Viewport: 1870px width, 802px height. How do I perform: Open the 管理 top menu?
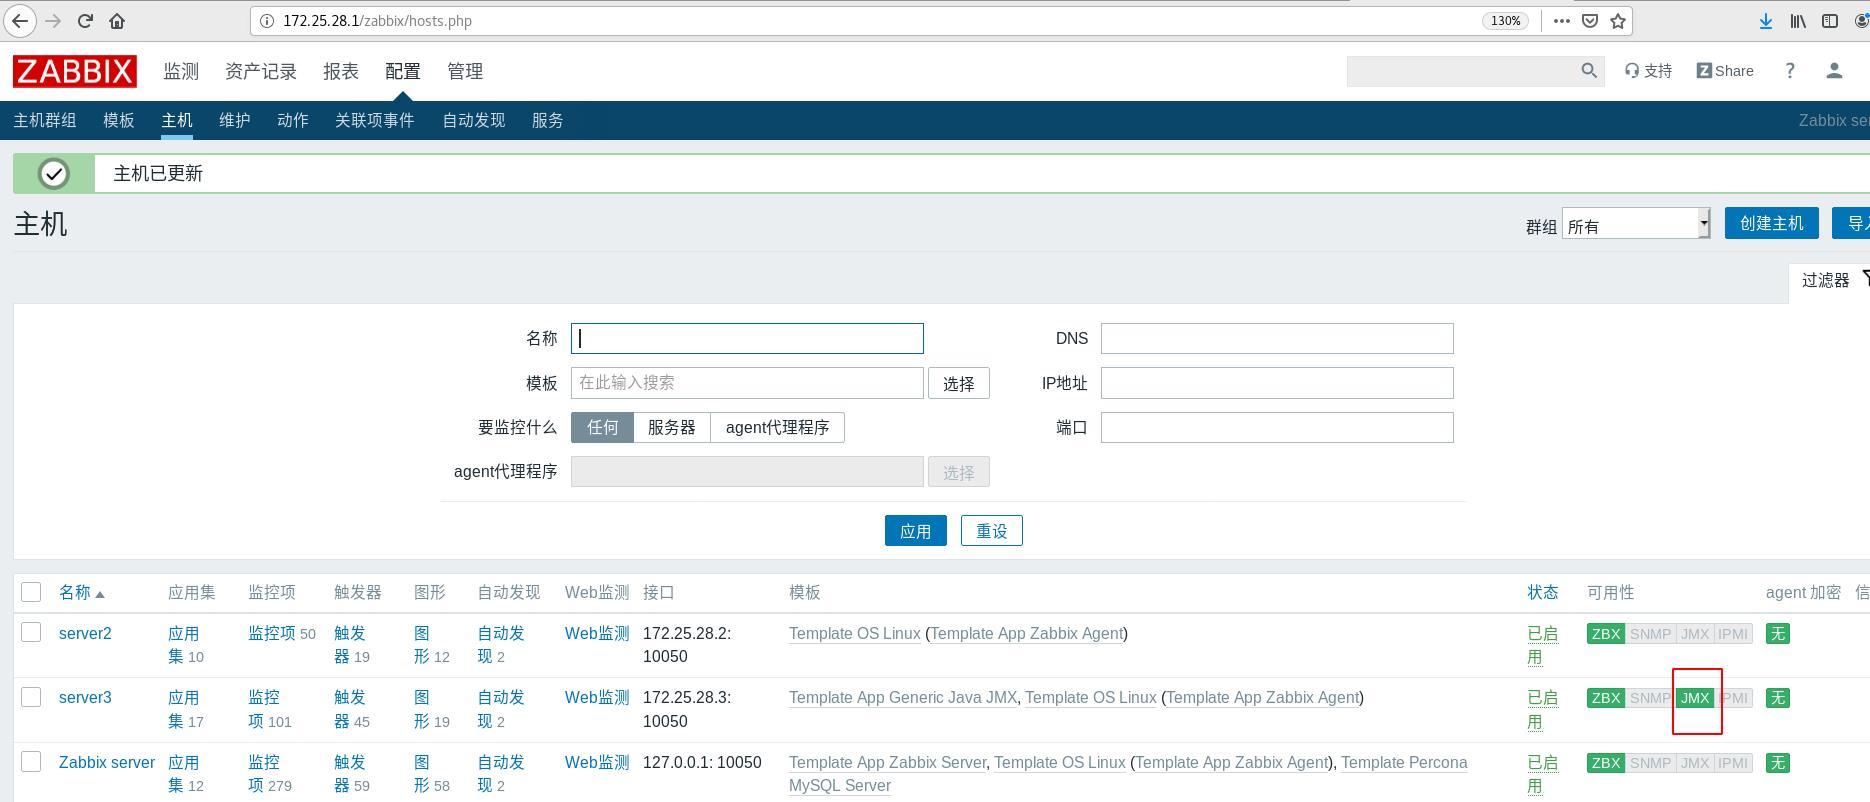[x=465, y=72]
